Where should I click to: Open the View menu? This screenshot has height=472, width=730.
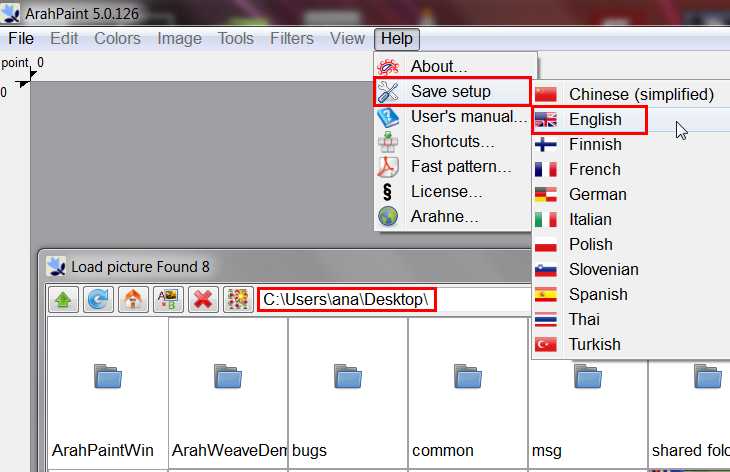(347, 39)
